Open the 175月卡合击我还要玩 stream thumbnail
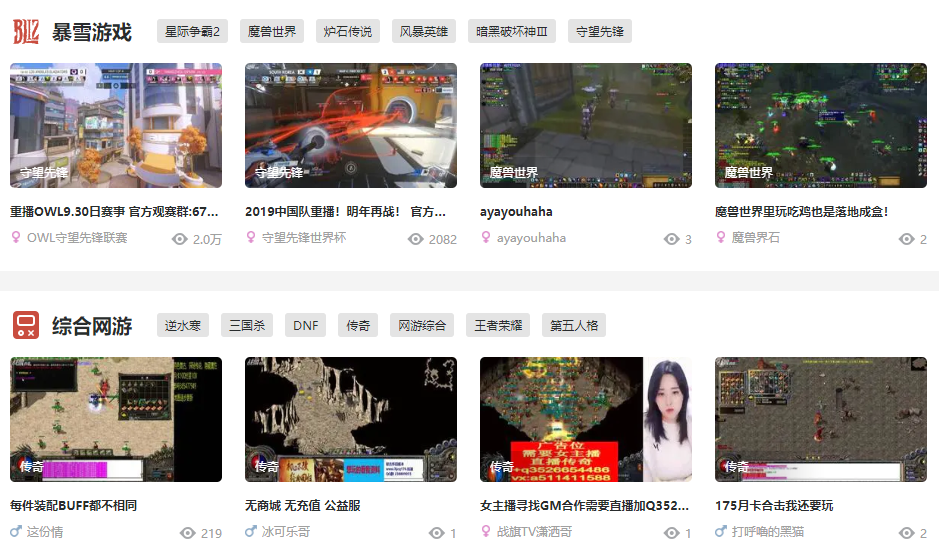This screenshot has width=939, height=554. point(821,419)
